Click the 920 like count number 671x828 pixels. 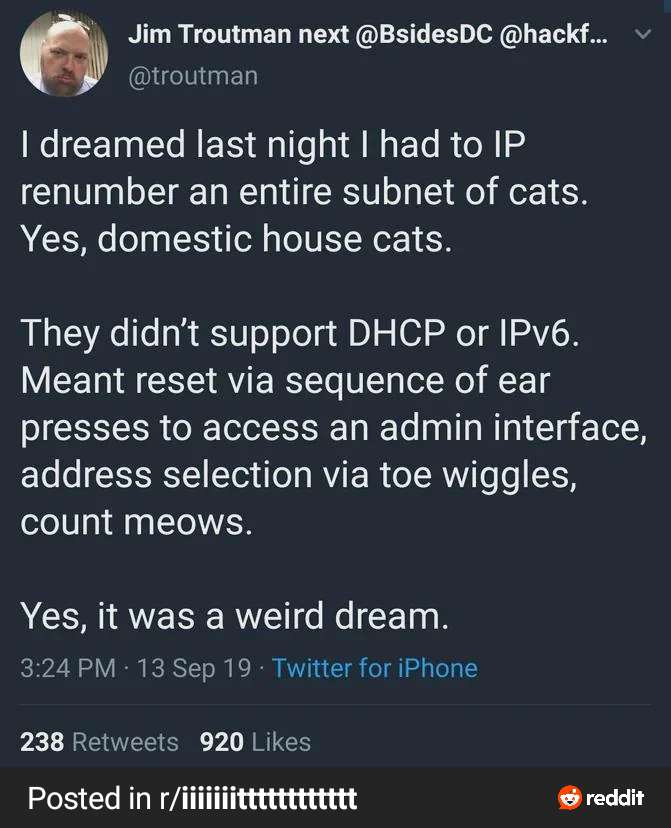pos(222,742)
